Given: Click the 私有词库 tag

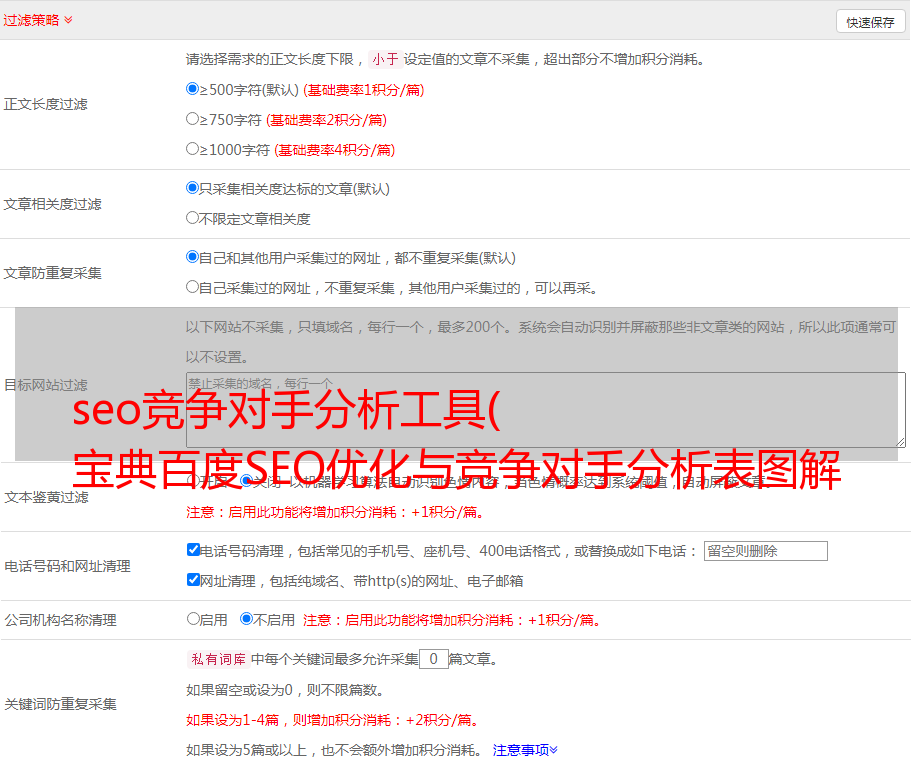Looking at the screenshot, I should click(x=215, y=659).
